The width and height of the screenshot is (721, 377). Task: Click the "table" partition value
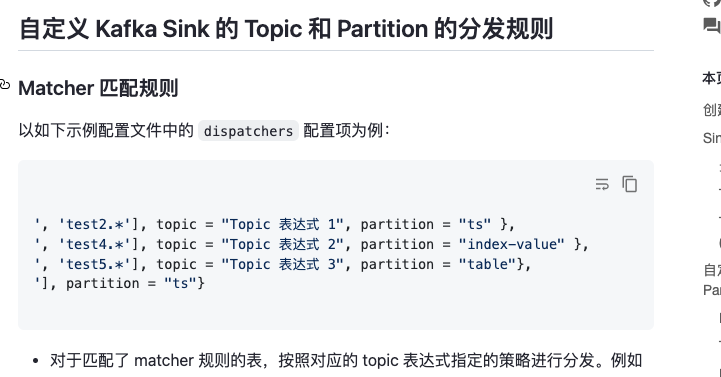[x=487, y=264]
